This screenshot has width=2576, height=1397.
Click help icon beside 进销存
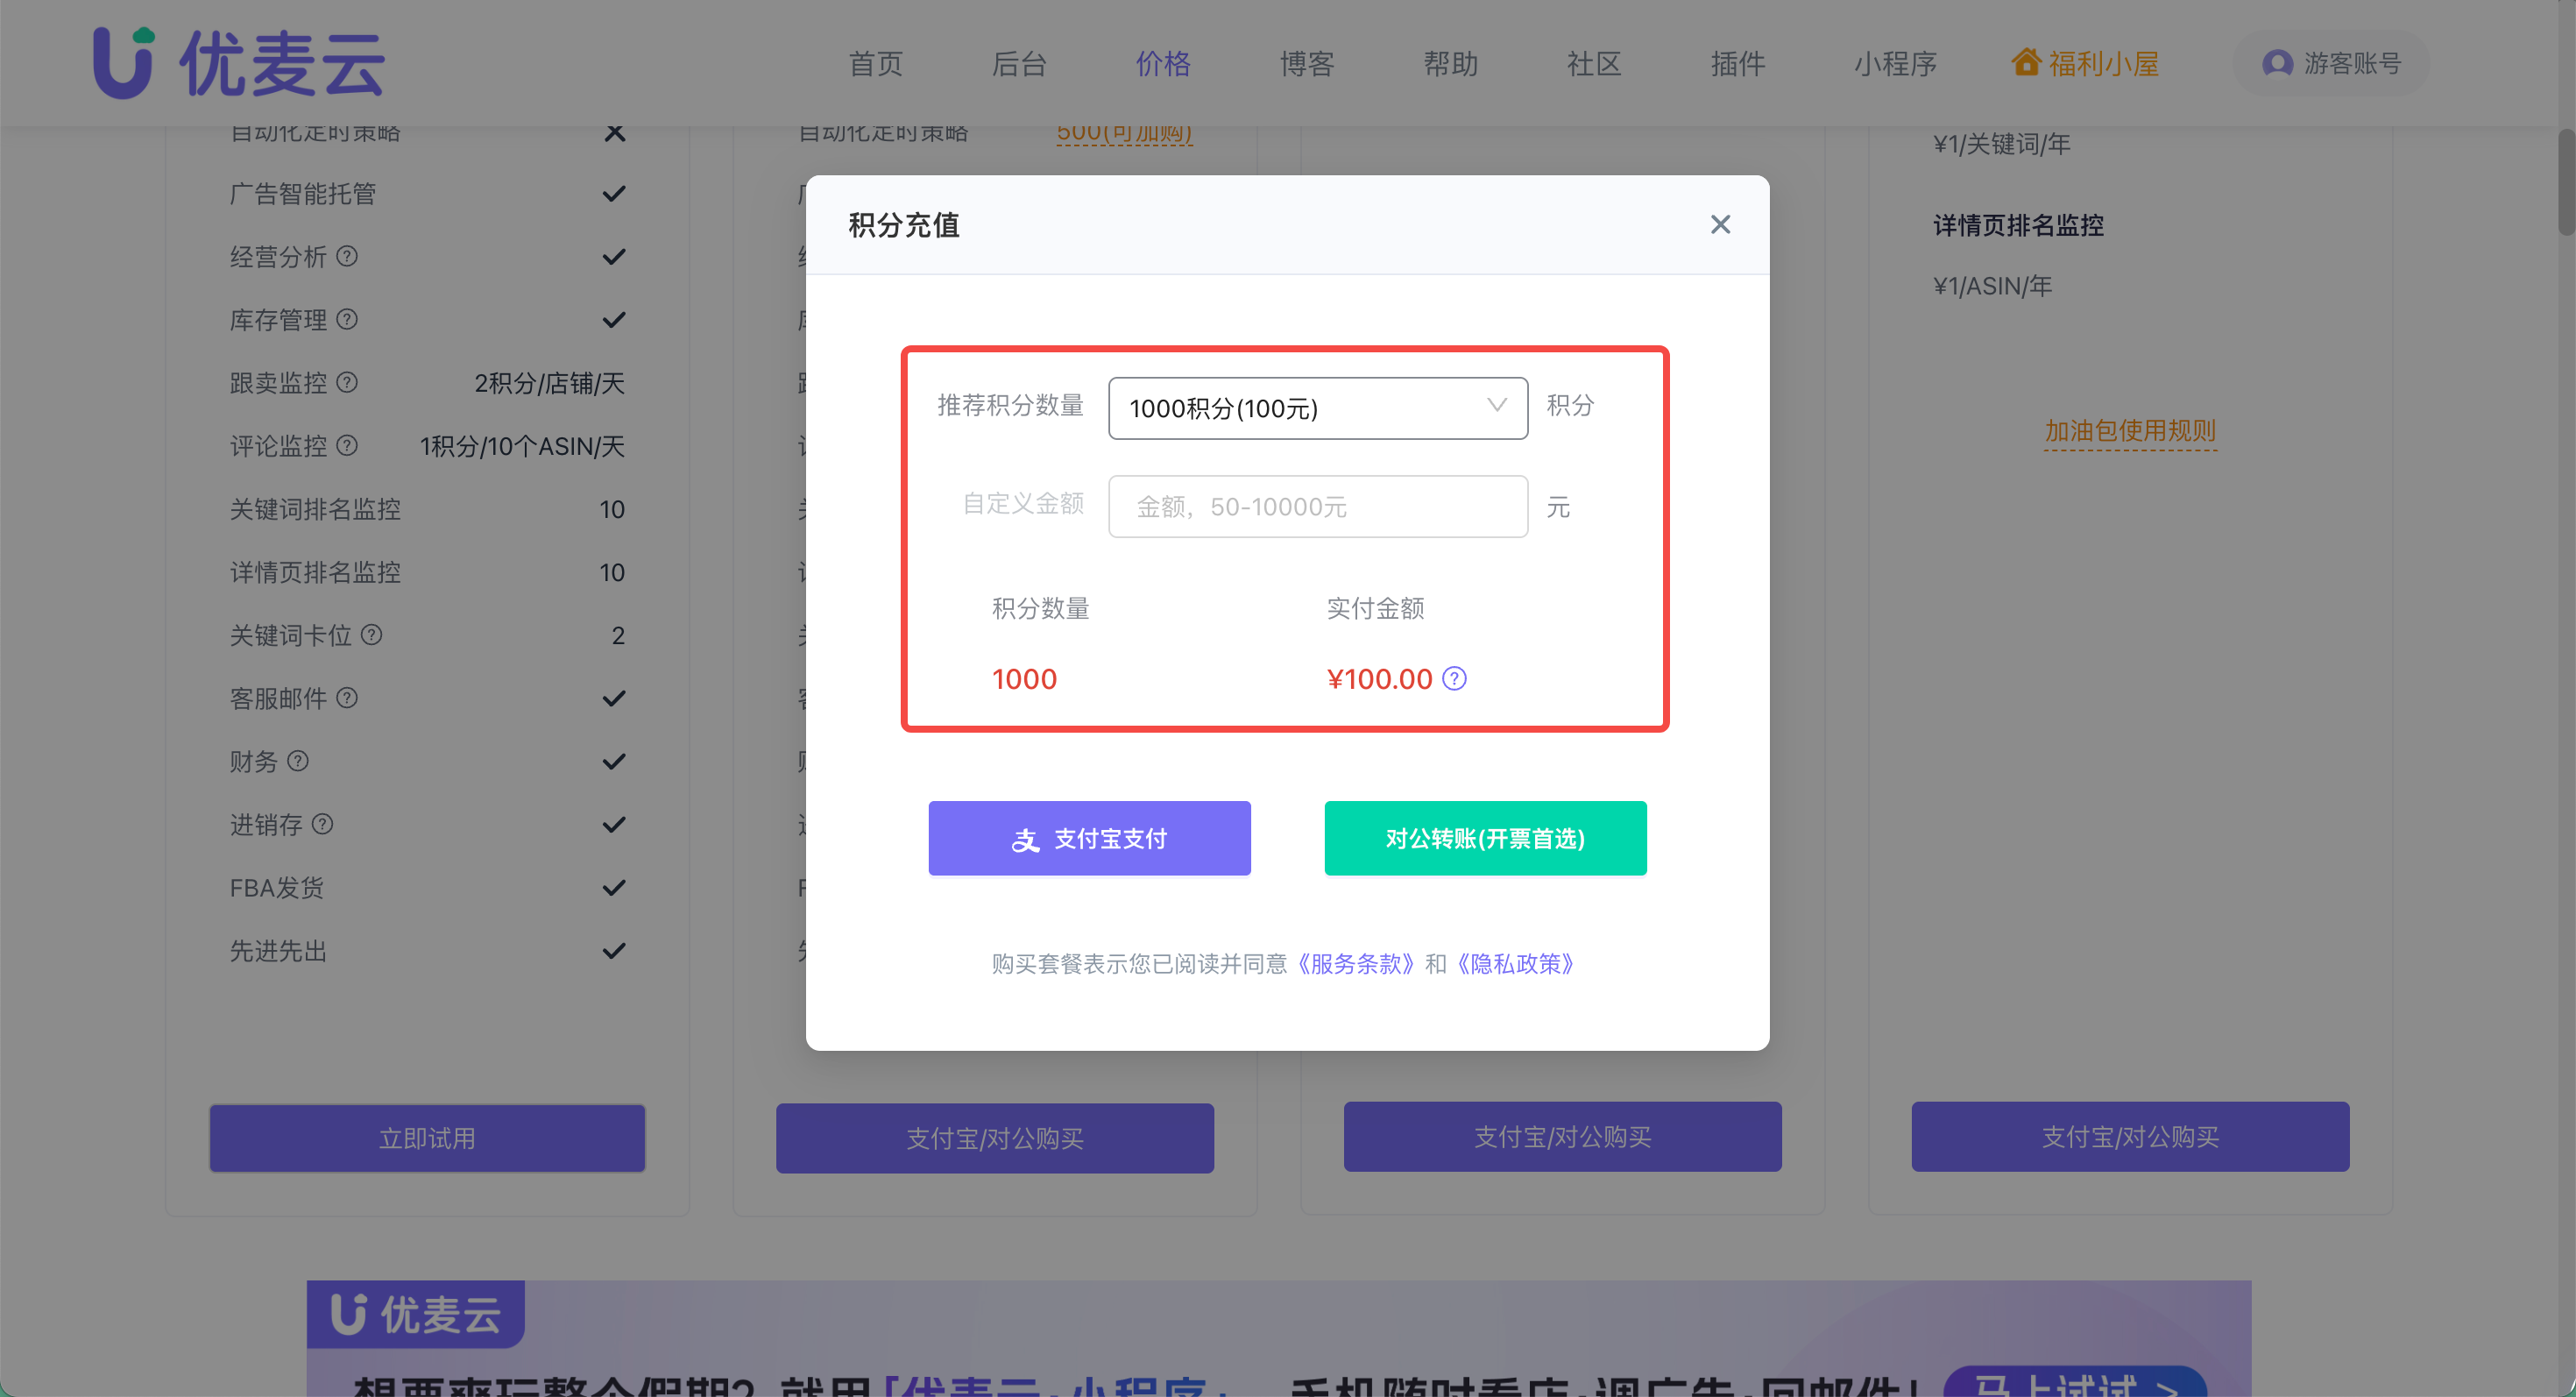tap(322, 824)
